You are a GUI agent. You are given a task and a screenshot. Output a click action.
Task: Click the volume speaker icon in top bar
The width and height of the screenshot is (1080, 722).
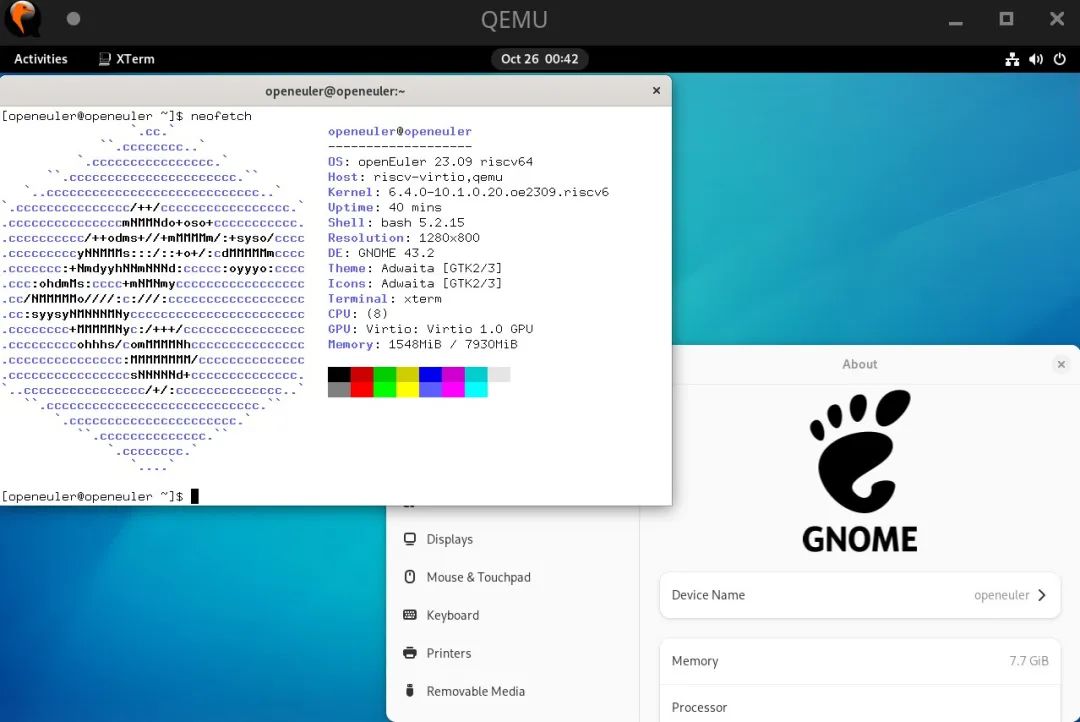coord(1036,59)
